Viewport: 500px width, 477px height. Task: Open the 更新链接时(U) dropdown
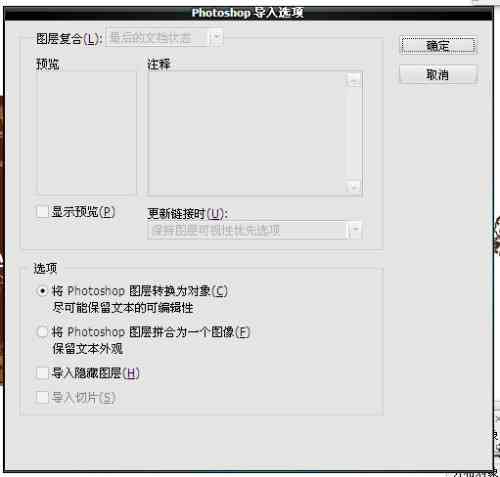254,230
